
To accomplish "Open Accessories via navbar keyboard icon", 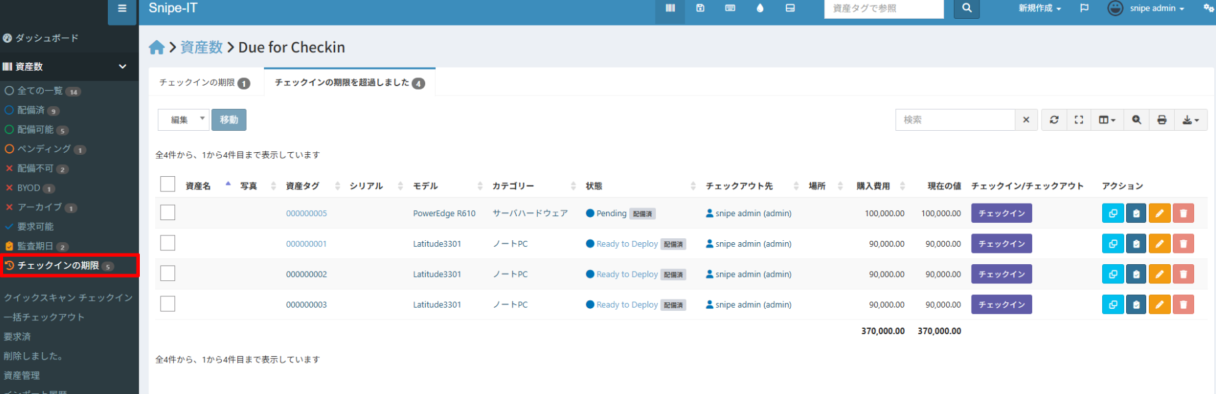I will click(x=730, y=8).
